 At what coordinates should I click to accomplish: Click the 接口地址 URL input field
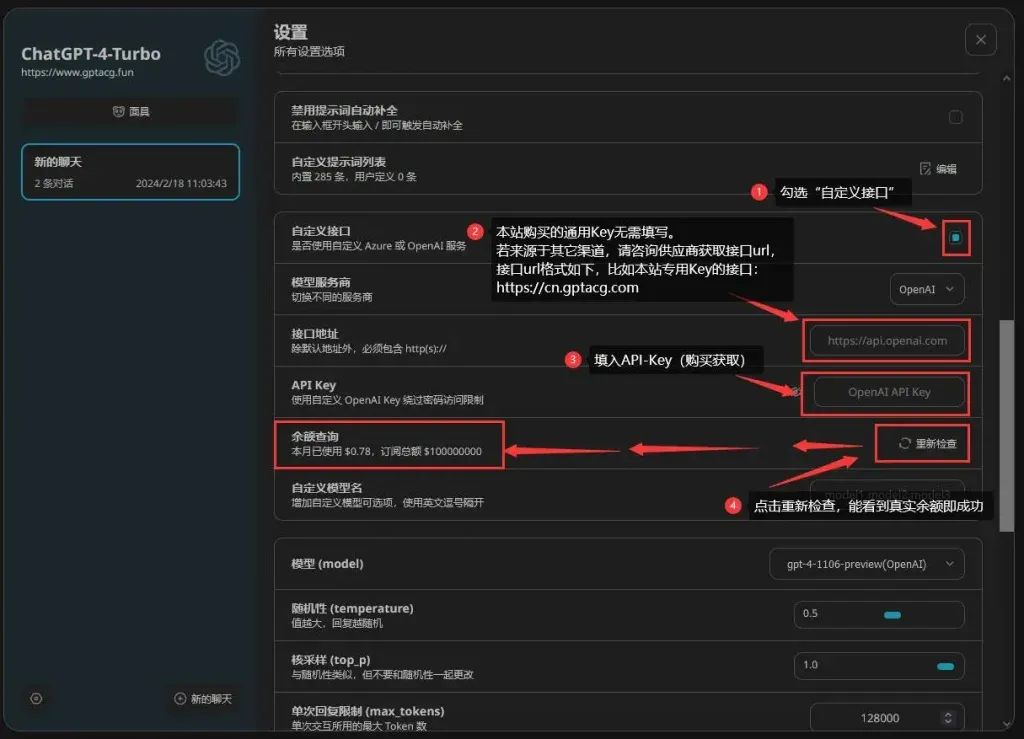click(x=886, y=341)
